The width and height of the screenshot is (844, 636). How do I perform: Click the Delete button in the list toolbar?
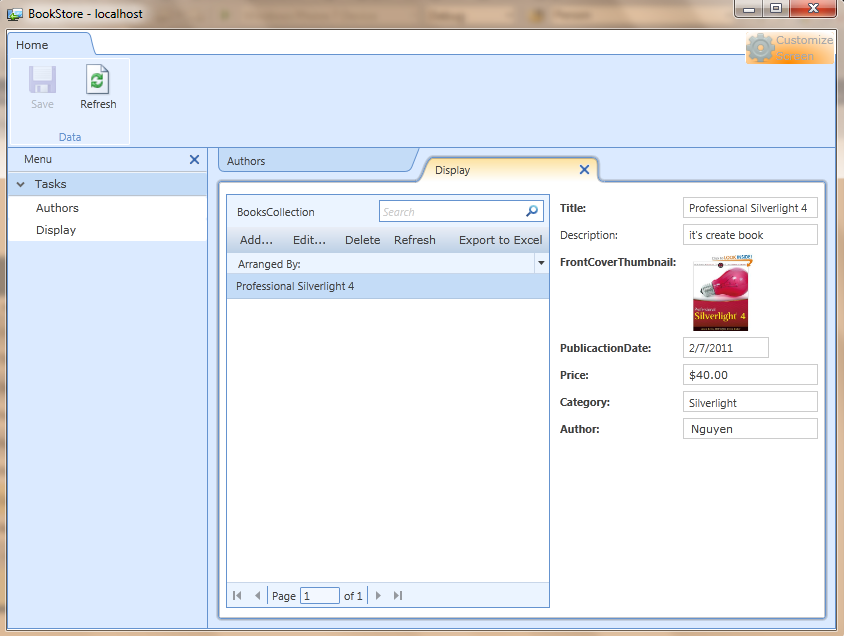click(362, 240)
